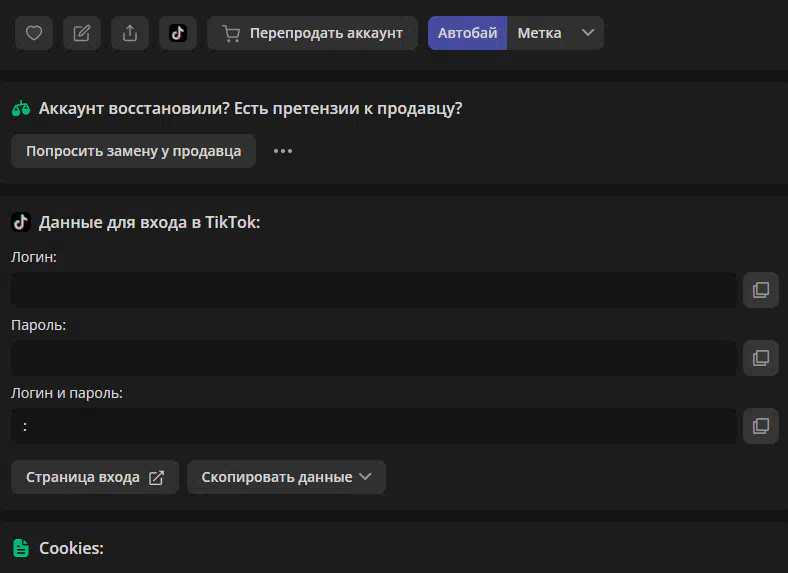The width and height of the screenshot is (788, 573).
Task: Open the Страница входа external link
Action: tap(94, 477)
